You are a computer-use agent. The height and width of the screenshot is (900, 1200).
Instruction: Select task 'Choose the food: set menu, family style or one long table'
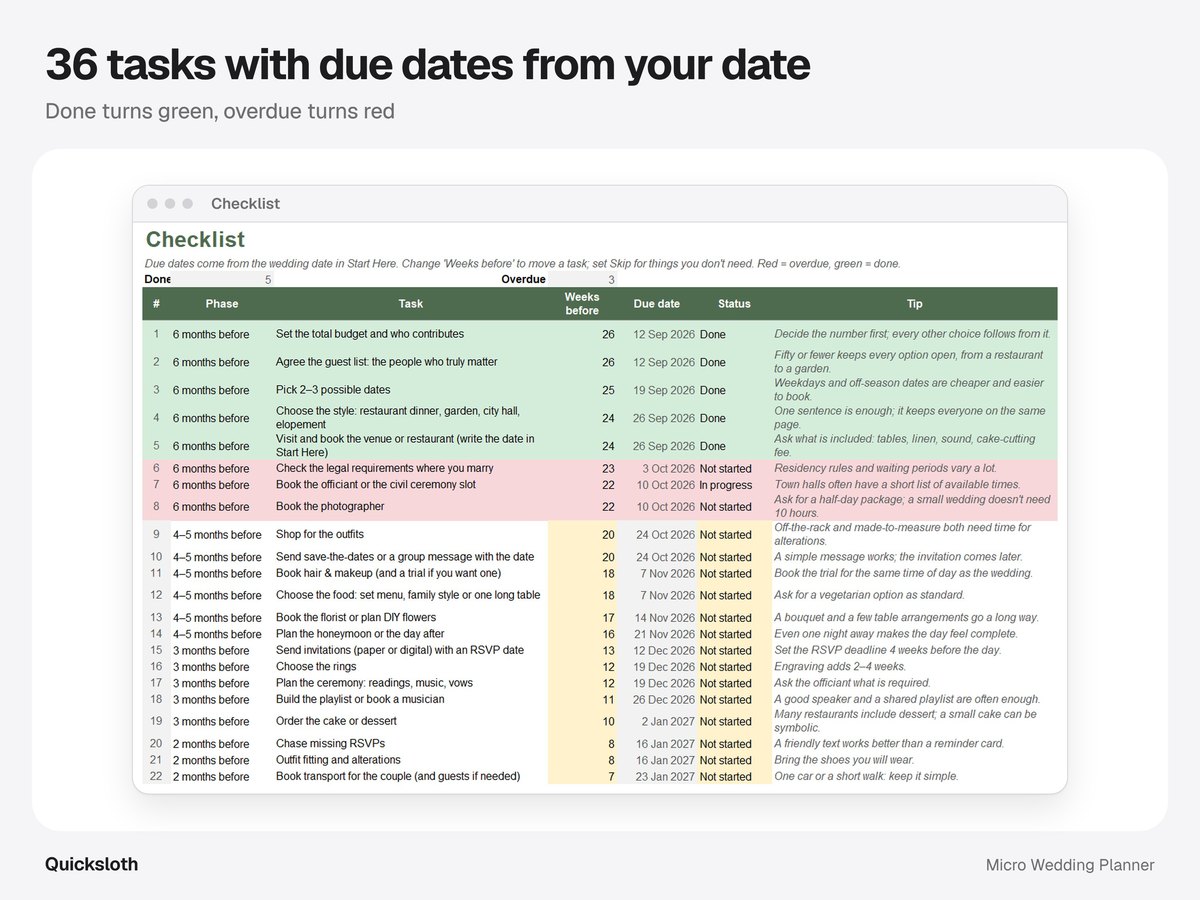pyautogui.click(x=408, y=596)
